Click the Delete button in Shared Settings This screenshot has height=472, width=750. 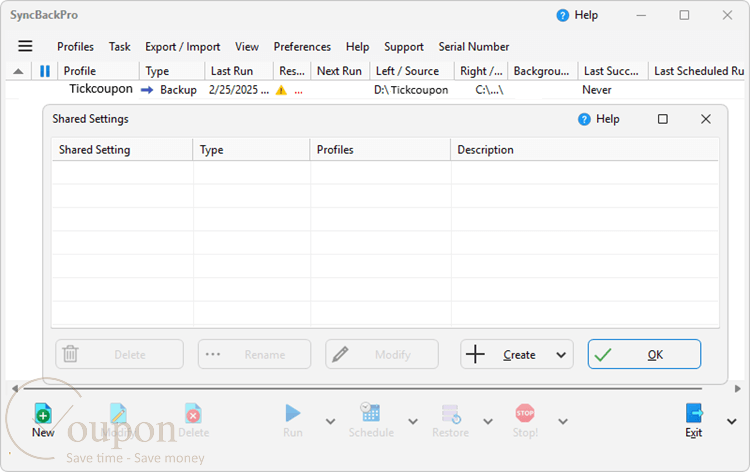pos(120,354)
